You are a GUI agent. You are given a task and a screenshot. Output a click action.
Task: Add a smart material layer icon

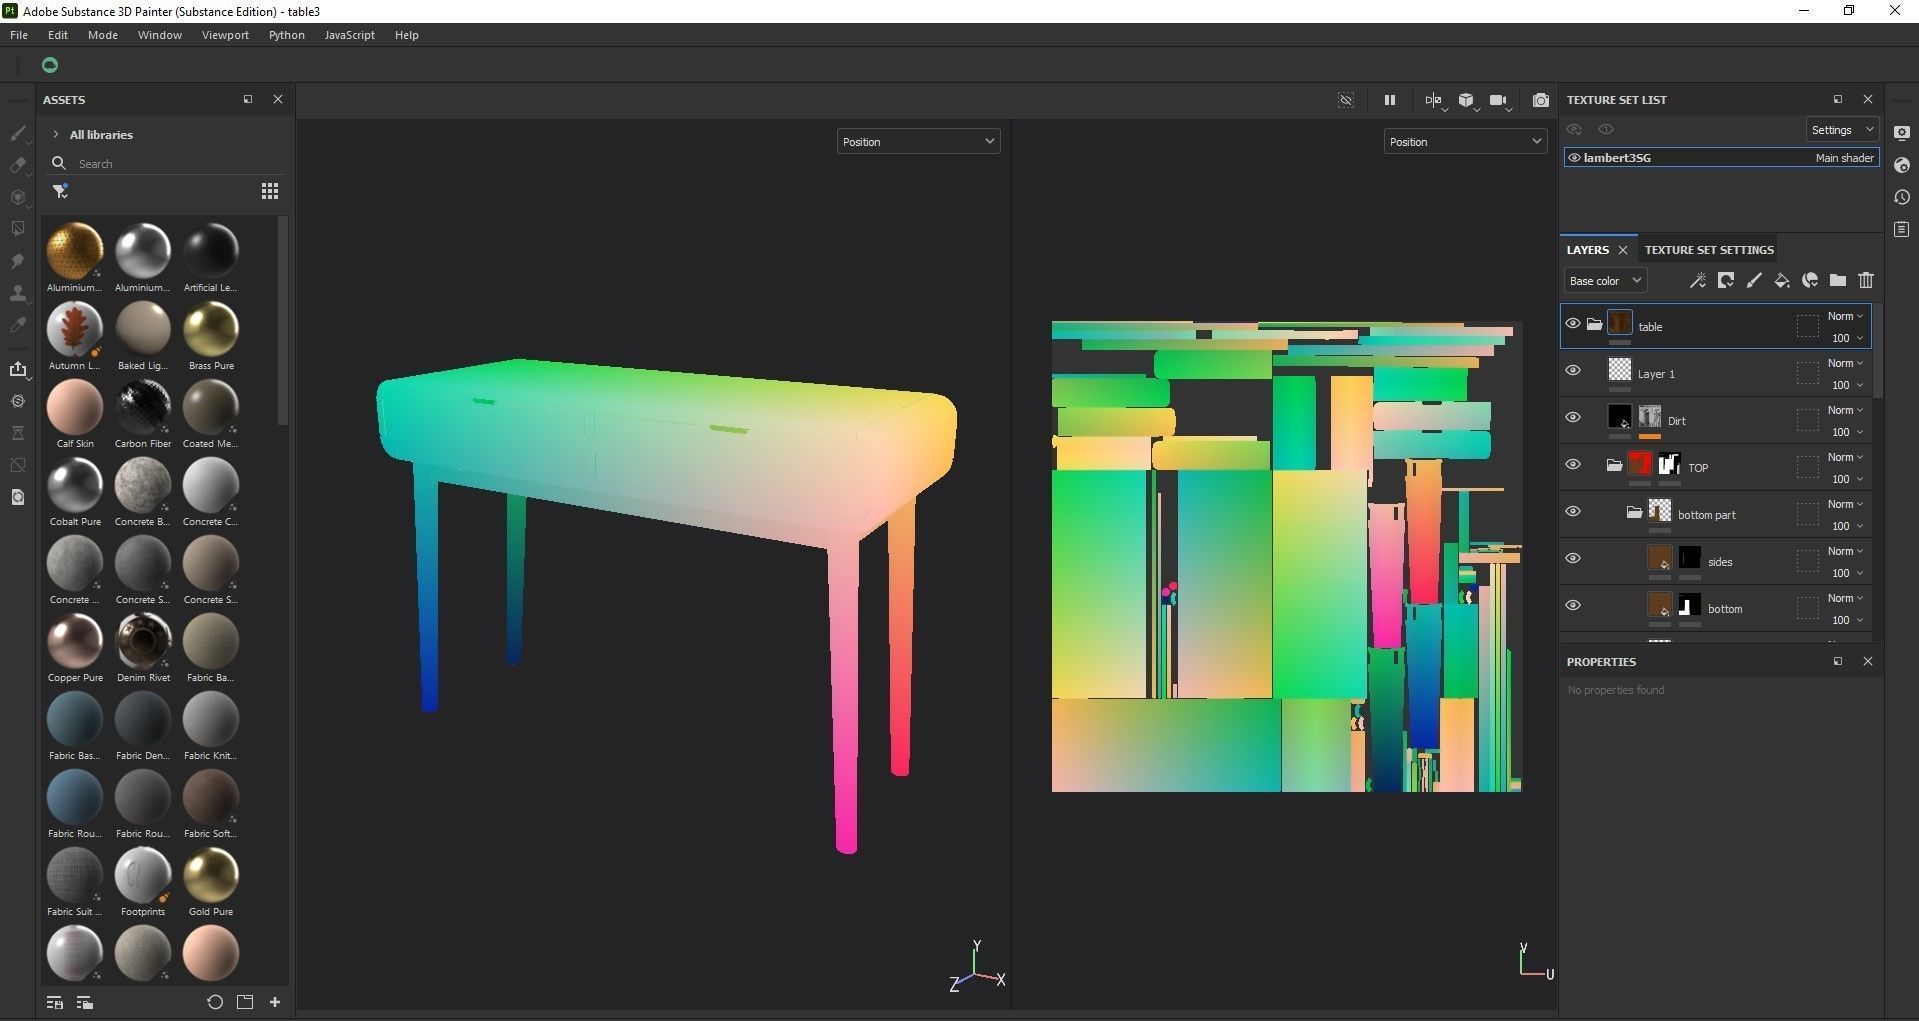tap(1809, 281)
